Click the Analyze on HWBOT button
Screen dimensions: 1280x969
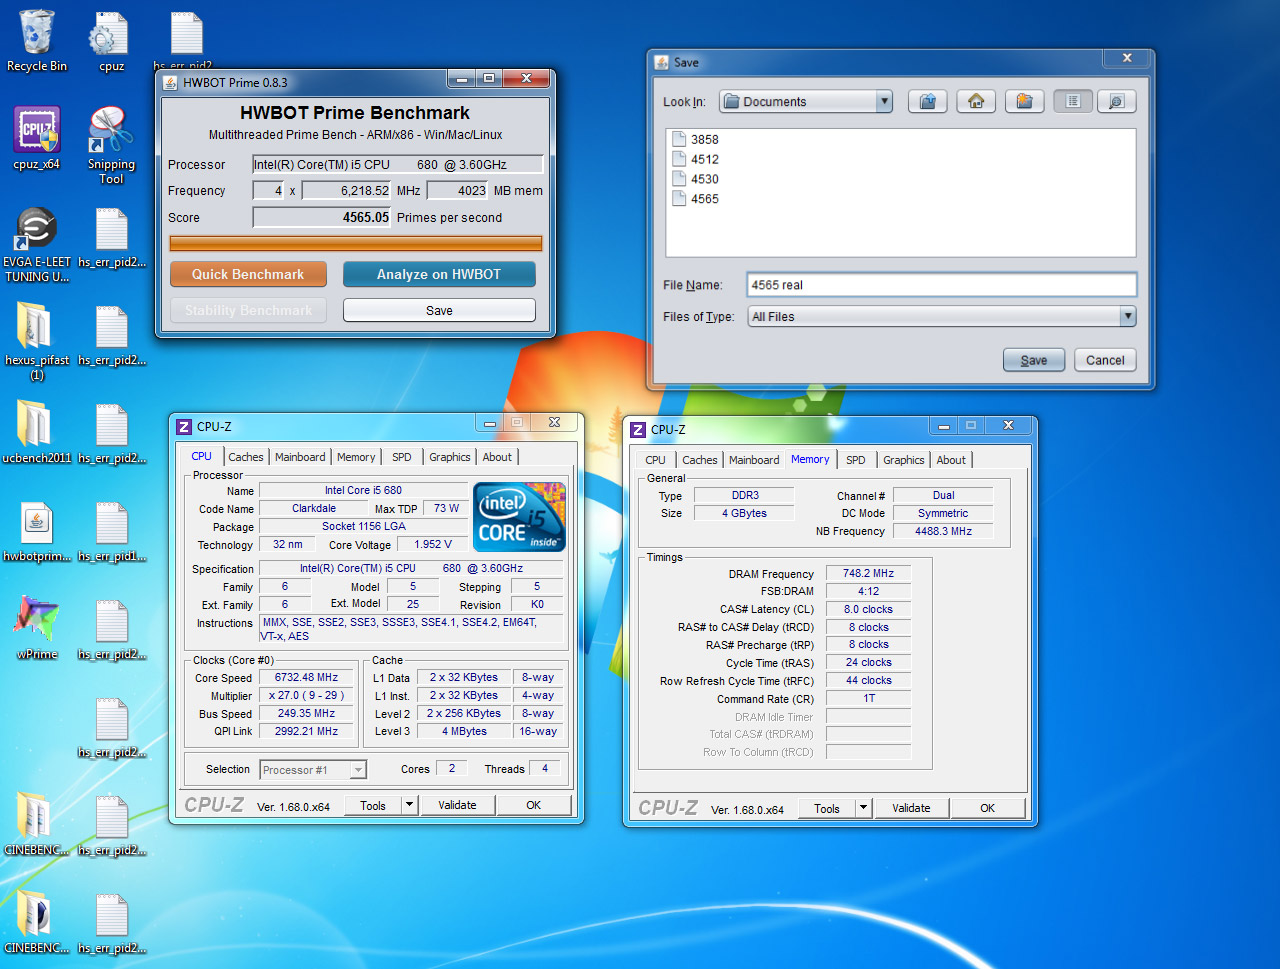[x=439, y=274]
